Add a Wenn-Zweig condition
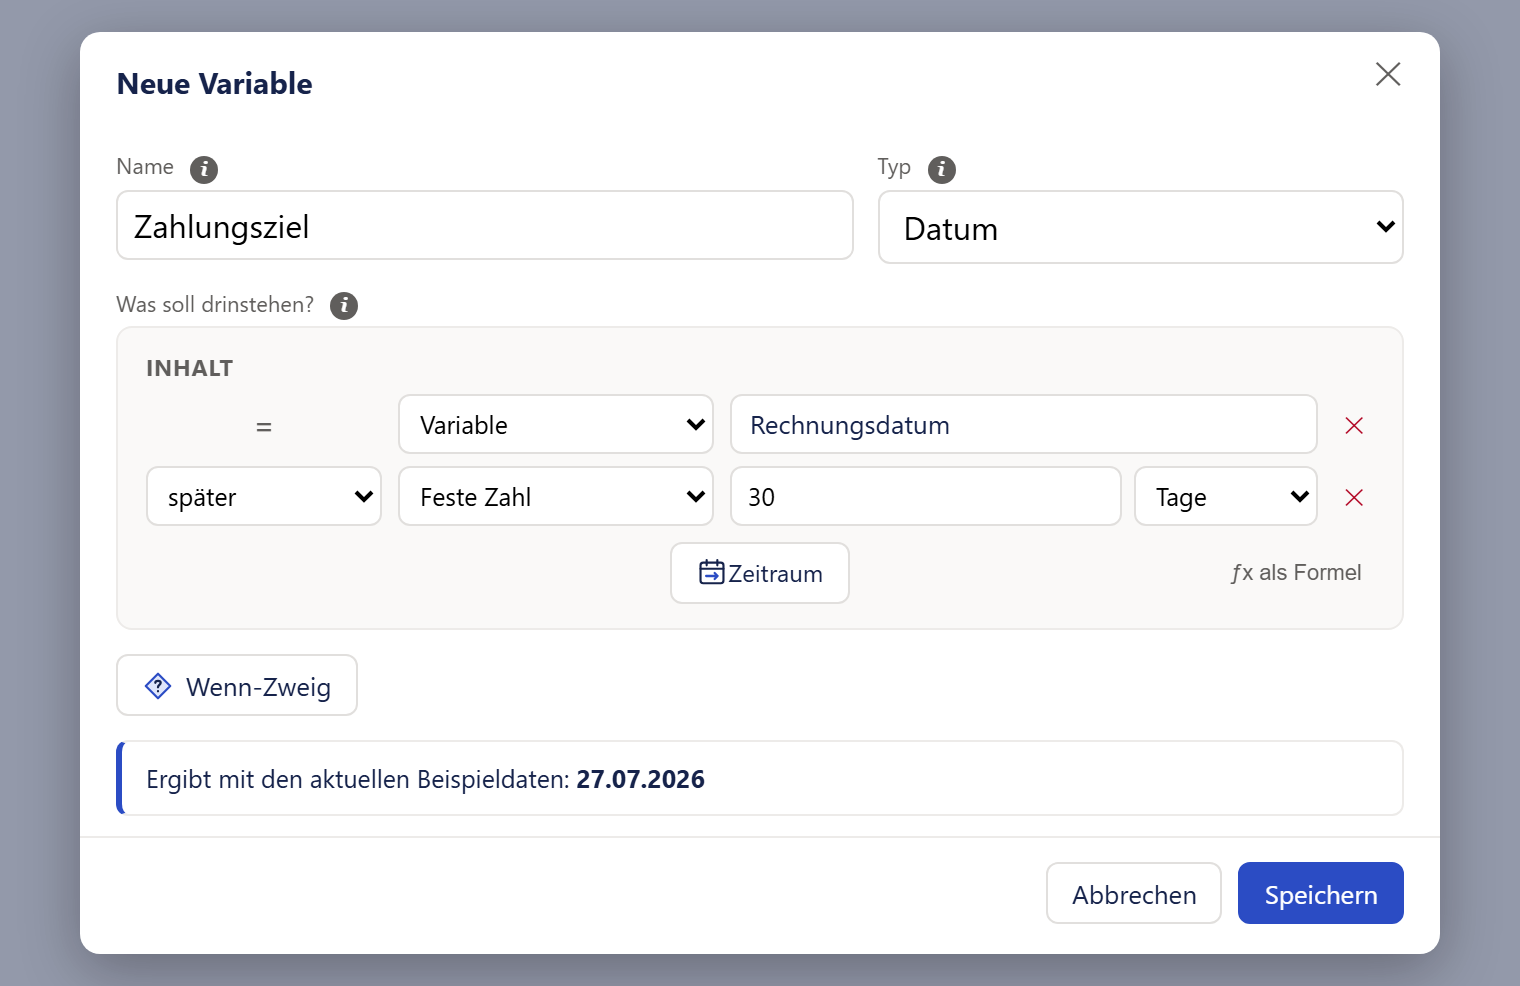The height and width of the screenshot is (986, 1520). click(237, 685)
